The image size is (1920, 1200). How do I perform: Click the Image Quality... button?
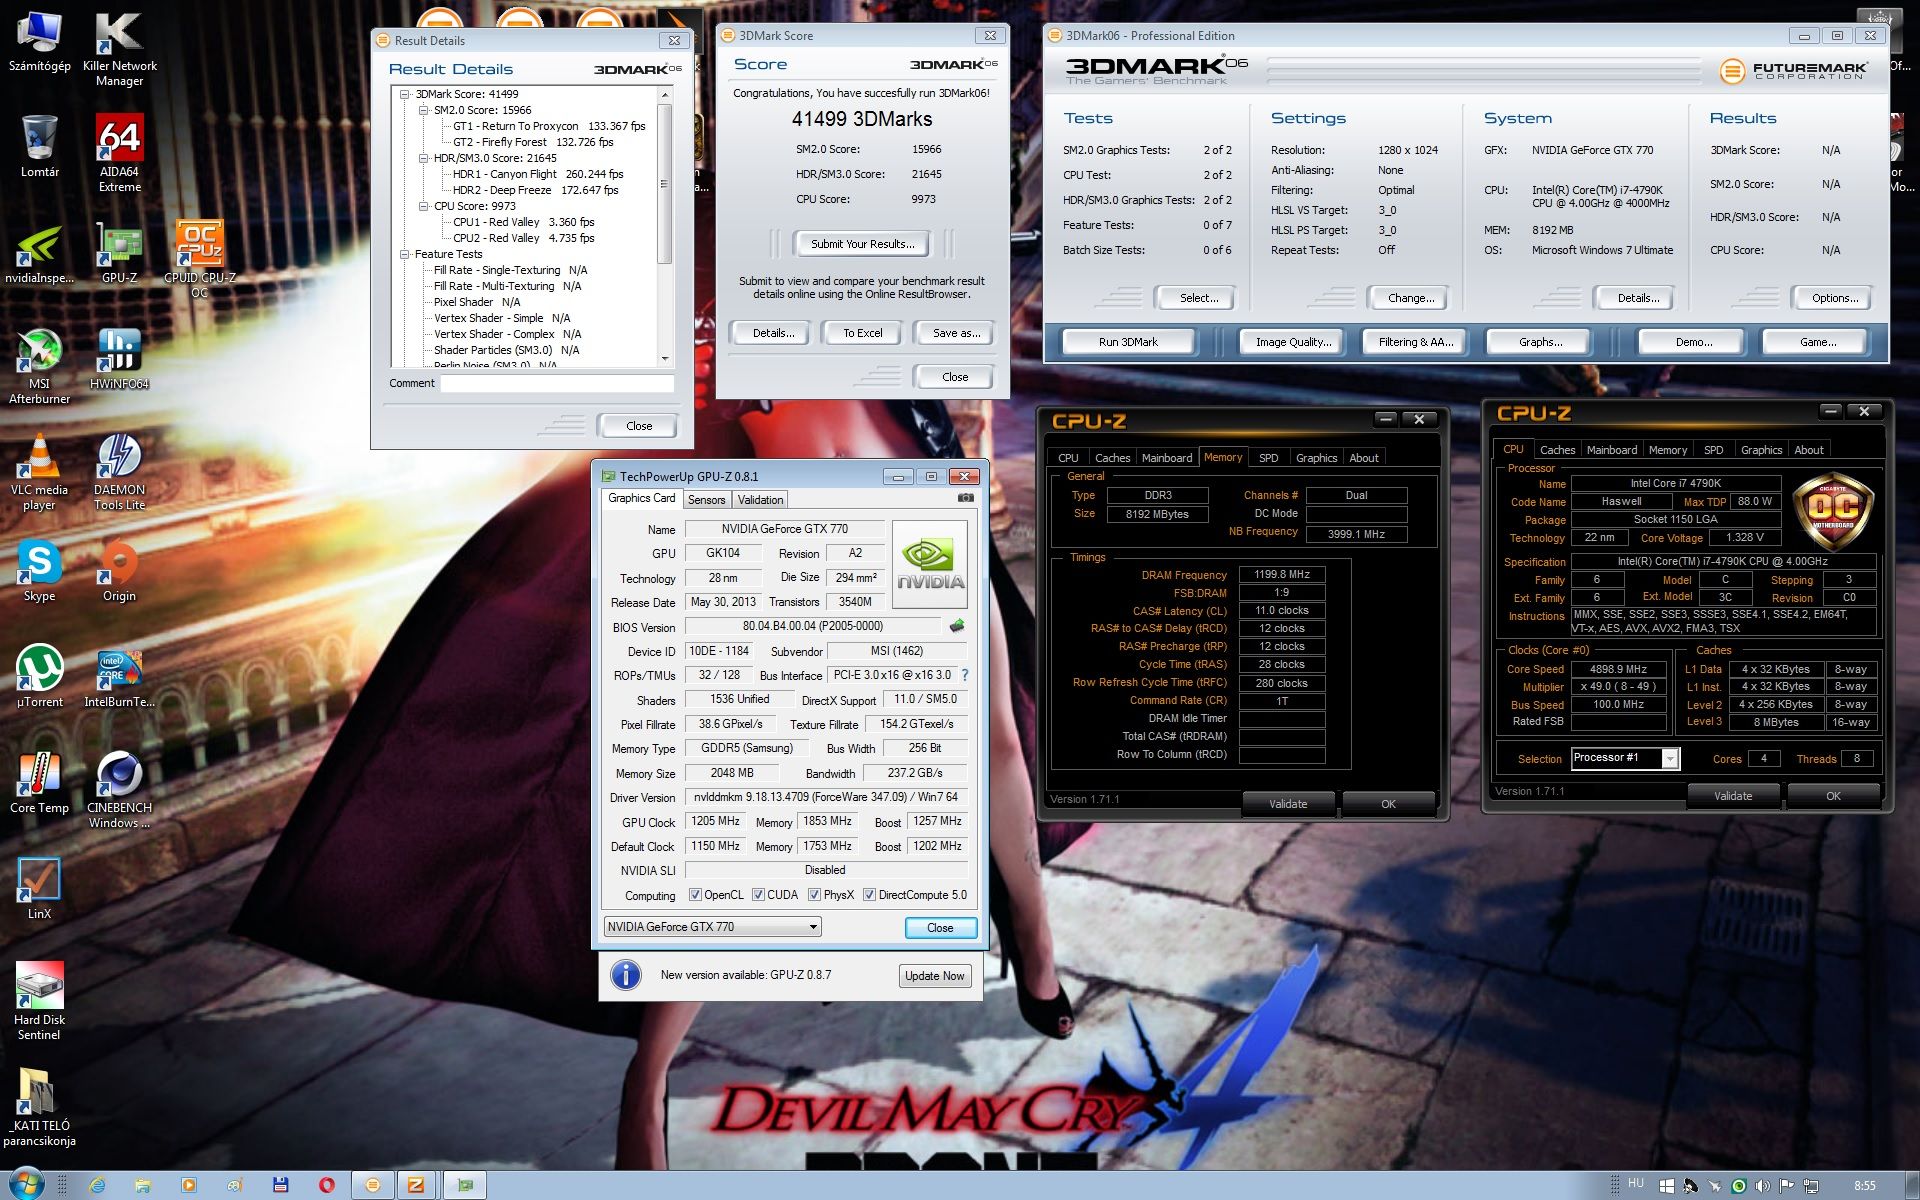coord(1292,342)
